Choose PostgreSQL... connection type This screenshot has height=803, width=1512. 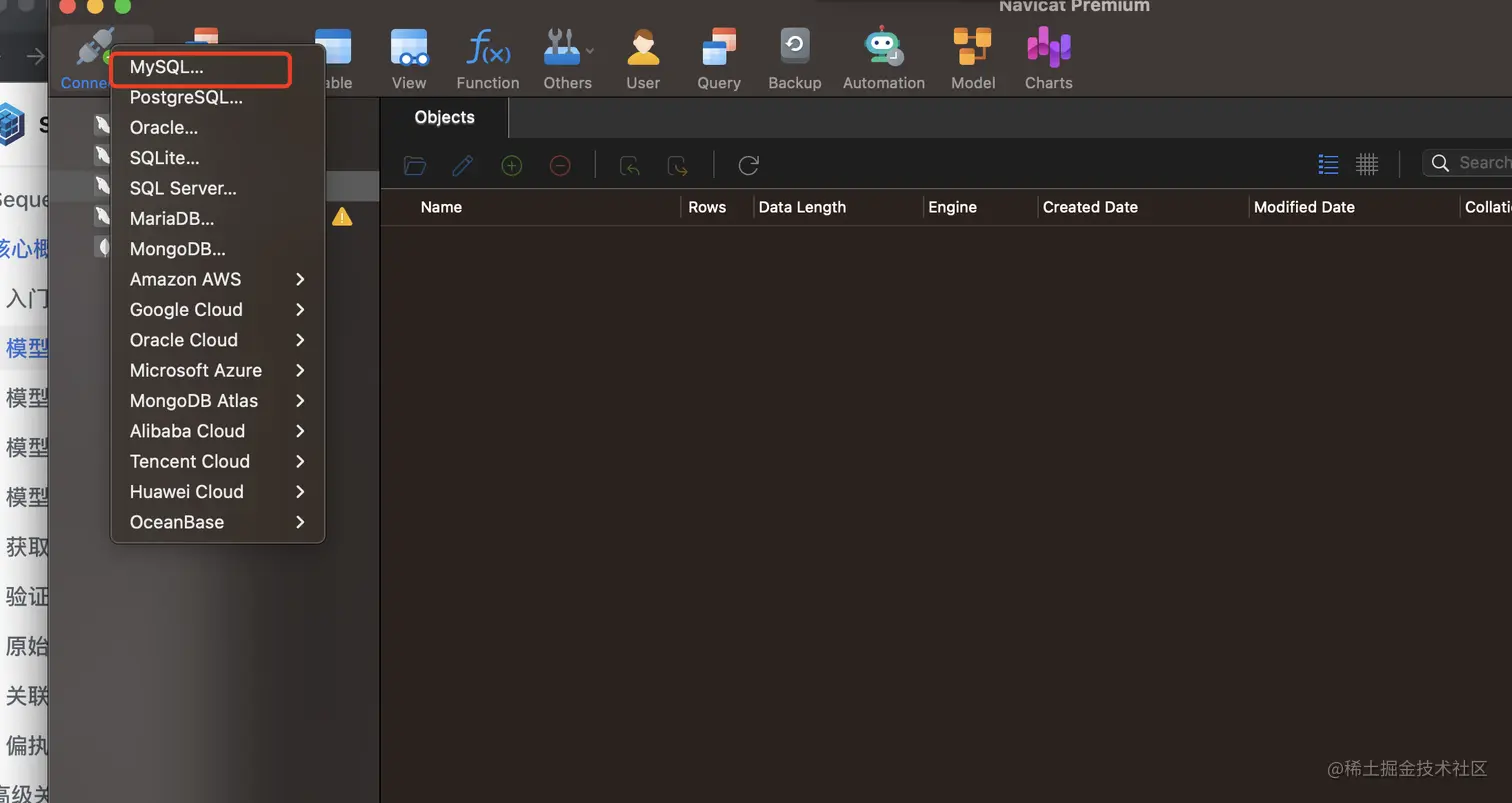coord(217,98)
